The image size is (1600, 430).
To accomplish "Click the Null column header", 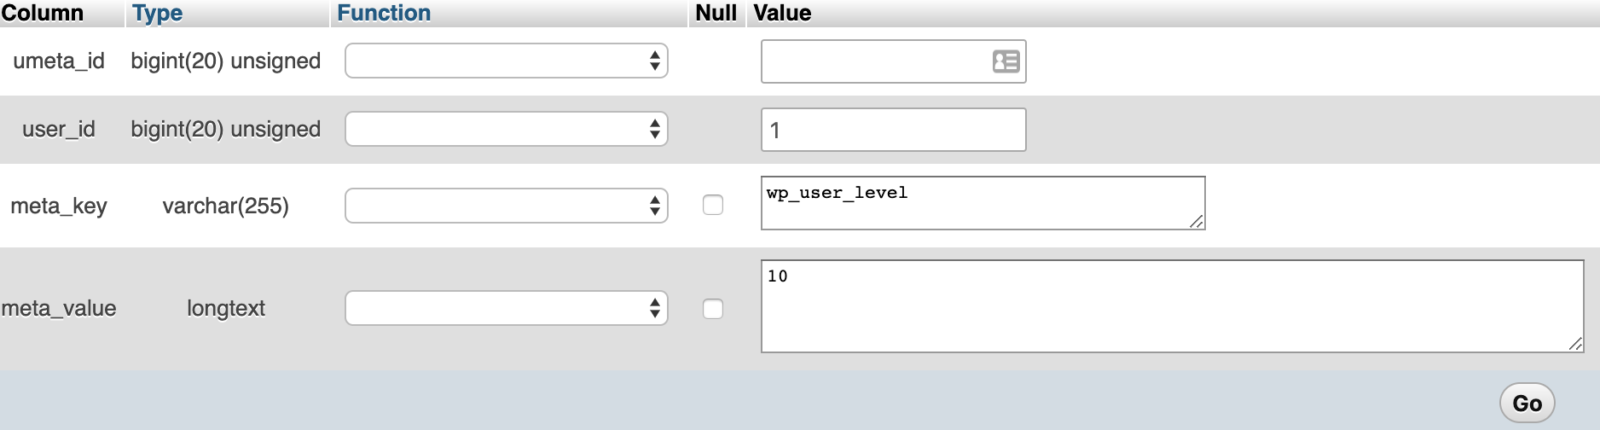I will click(x=716, y=13).
